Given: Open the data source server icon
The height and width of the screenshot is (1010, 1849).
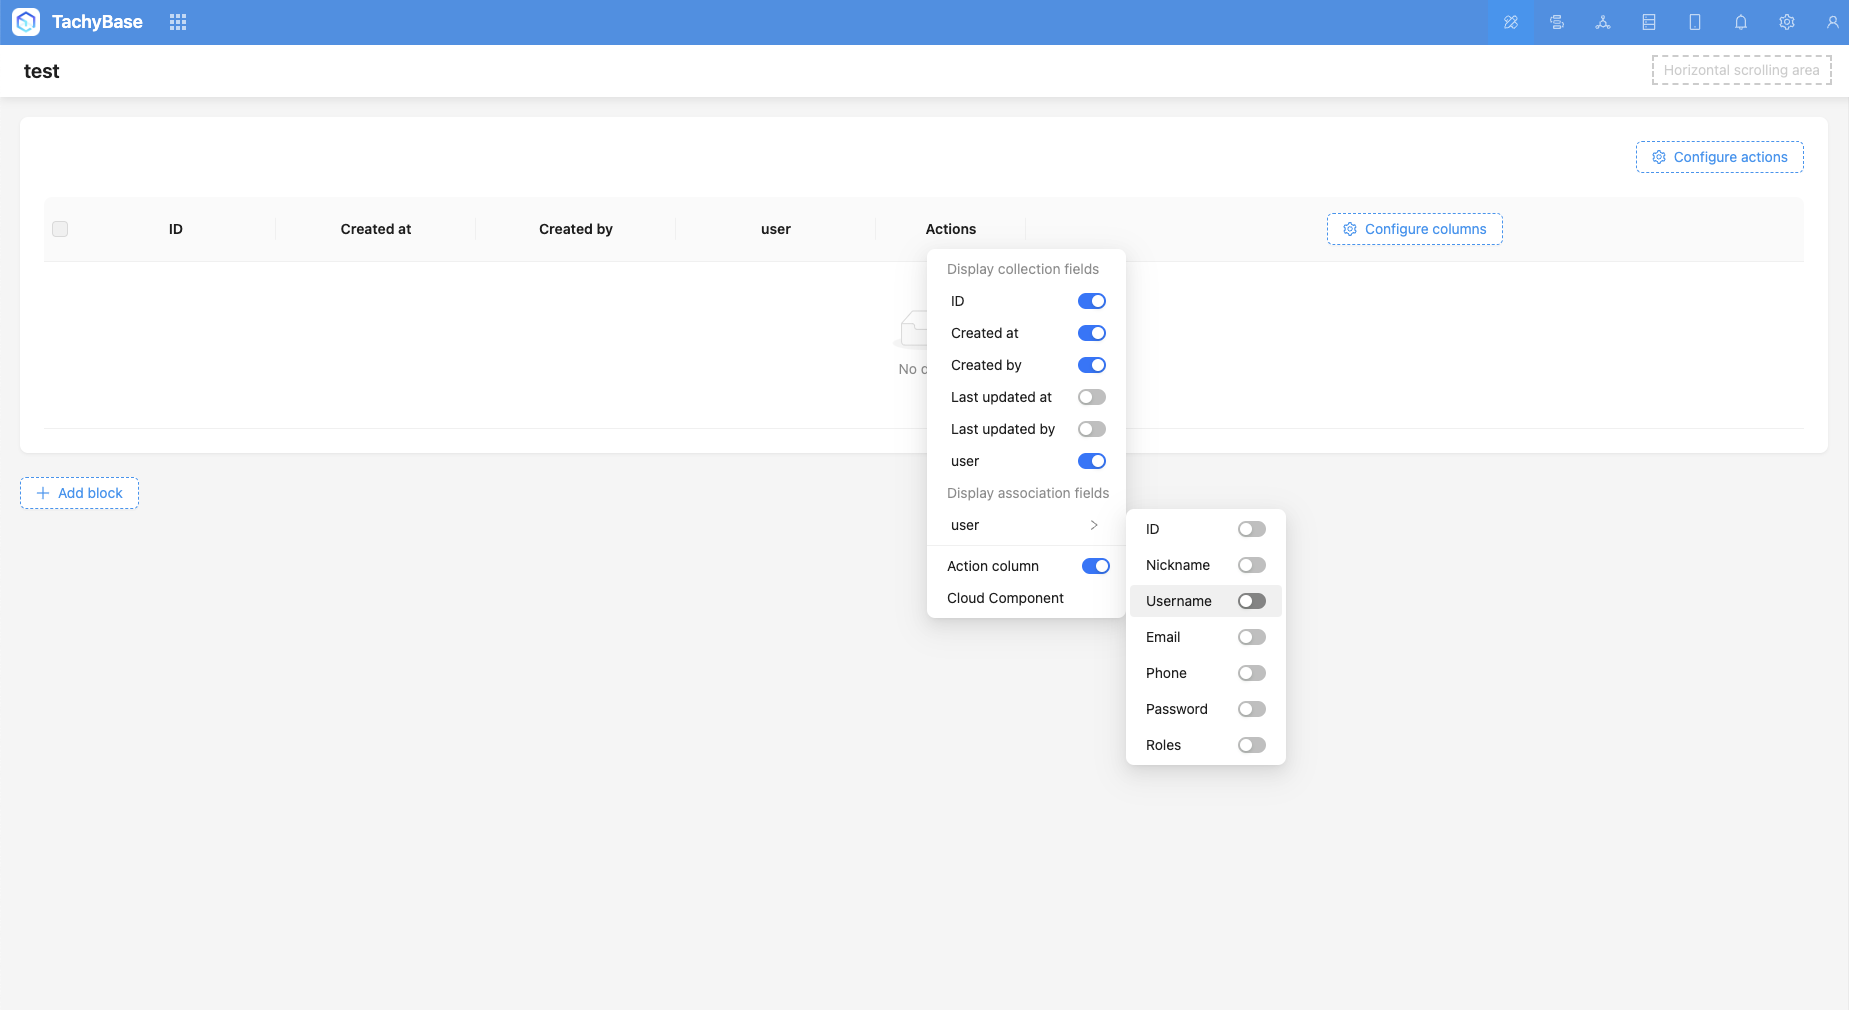Looking at the screenshot, I should pos(1649,22).
